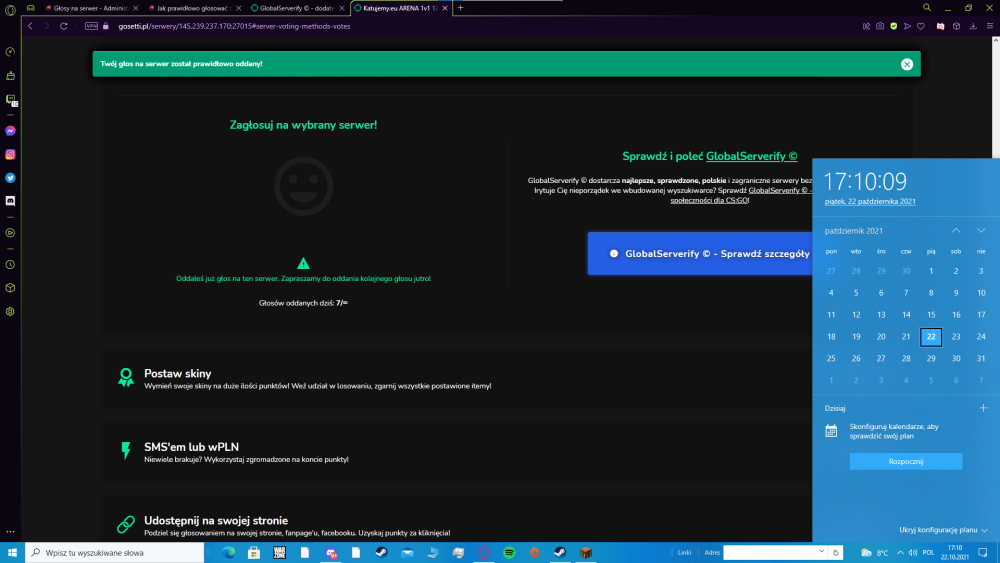The width and height of the screenshot is (1000, 563).
Task: Click the heart bookmark icon in toolbar
Action: pos(921,26)
